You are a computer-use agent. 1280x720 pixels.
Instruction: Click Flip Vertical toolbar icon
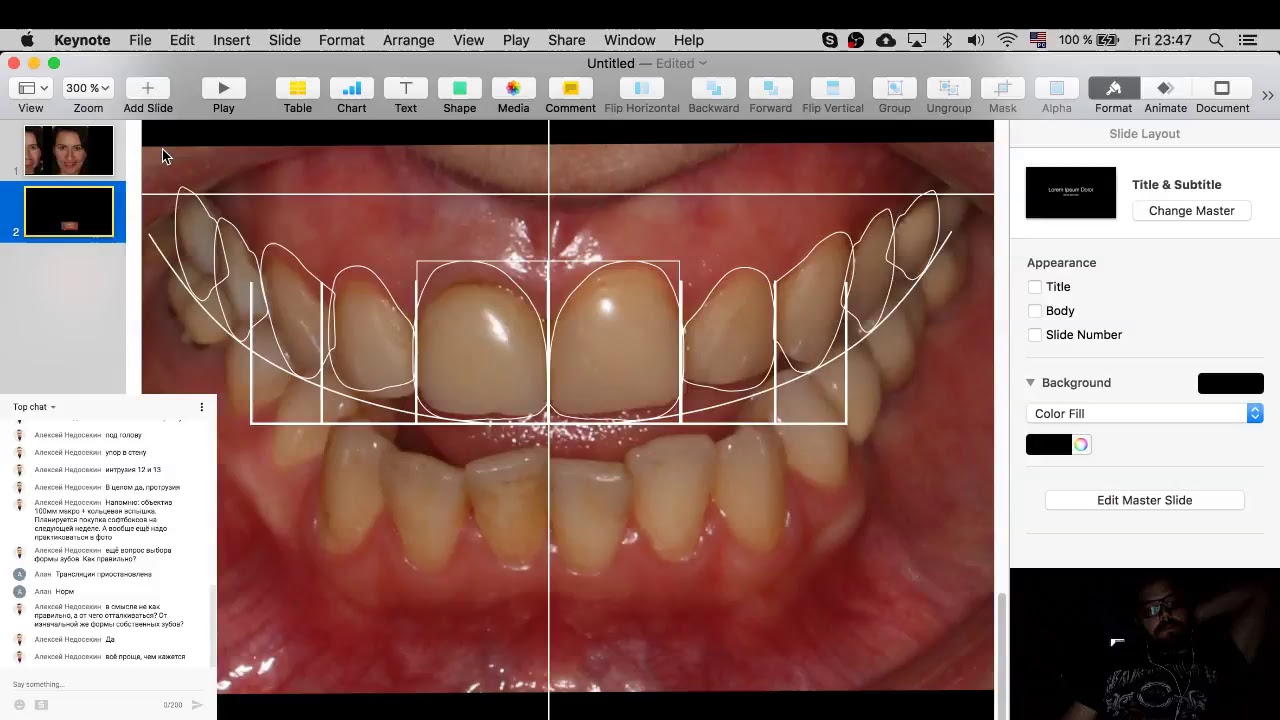[832, 88]
